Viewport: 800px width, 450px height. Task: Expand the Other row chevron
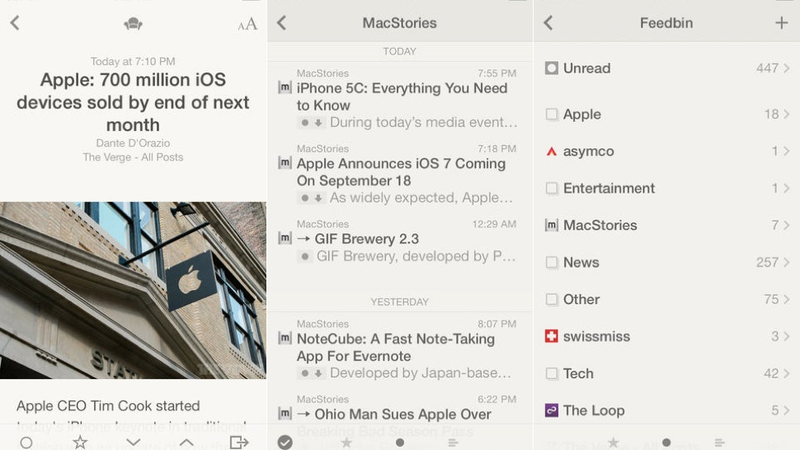click(x=786, y=299)
